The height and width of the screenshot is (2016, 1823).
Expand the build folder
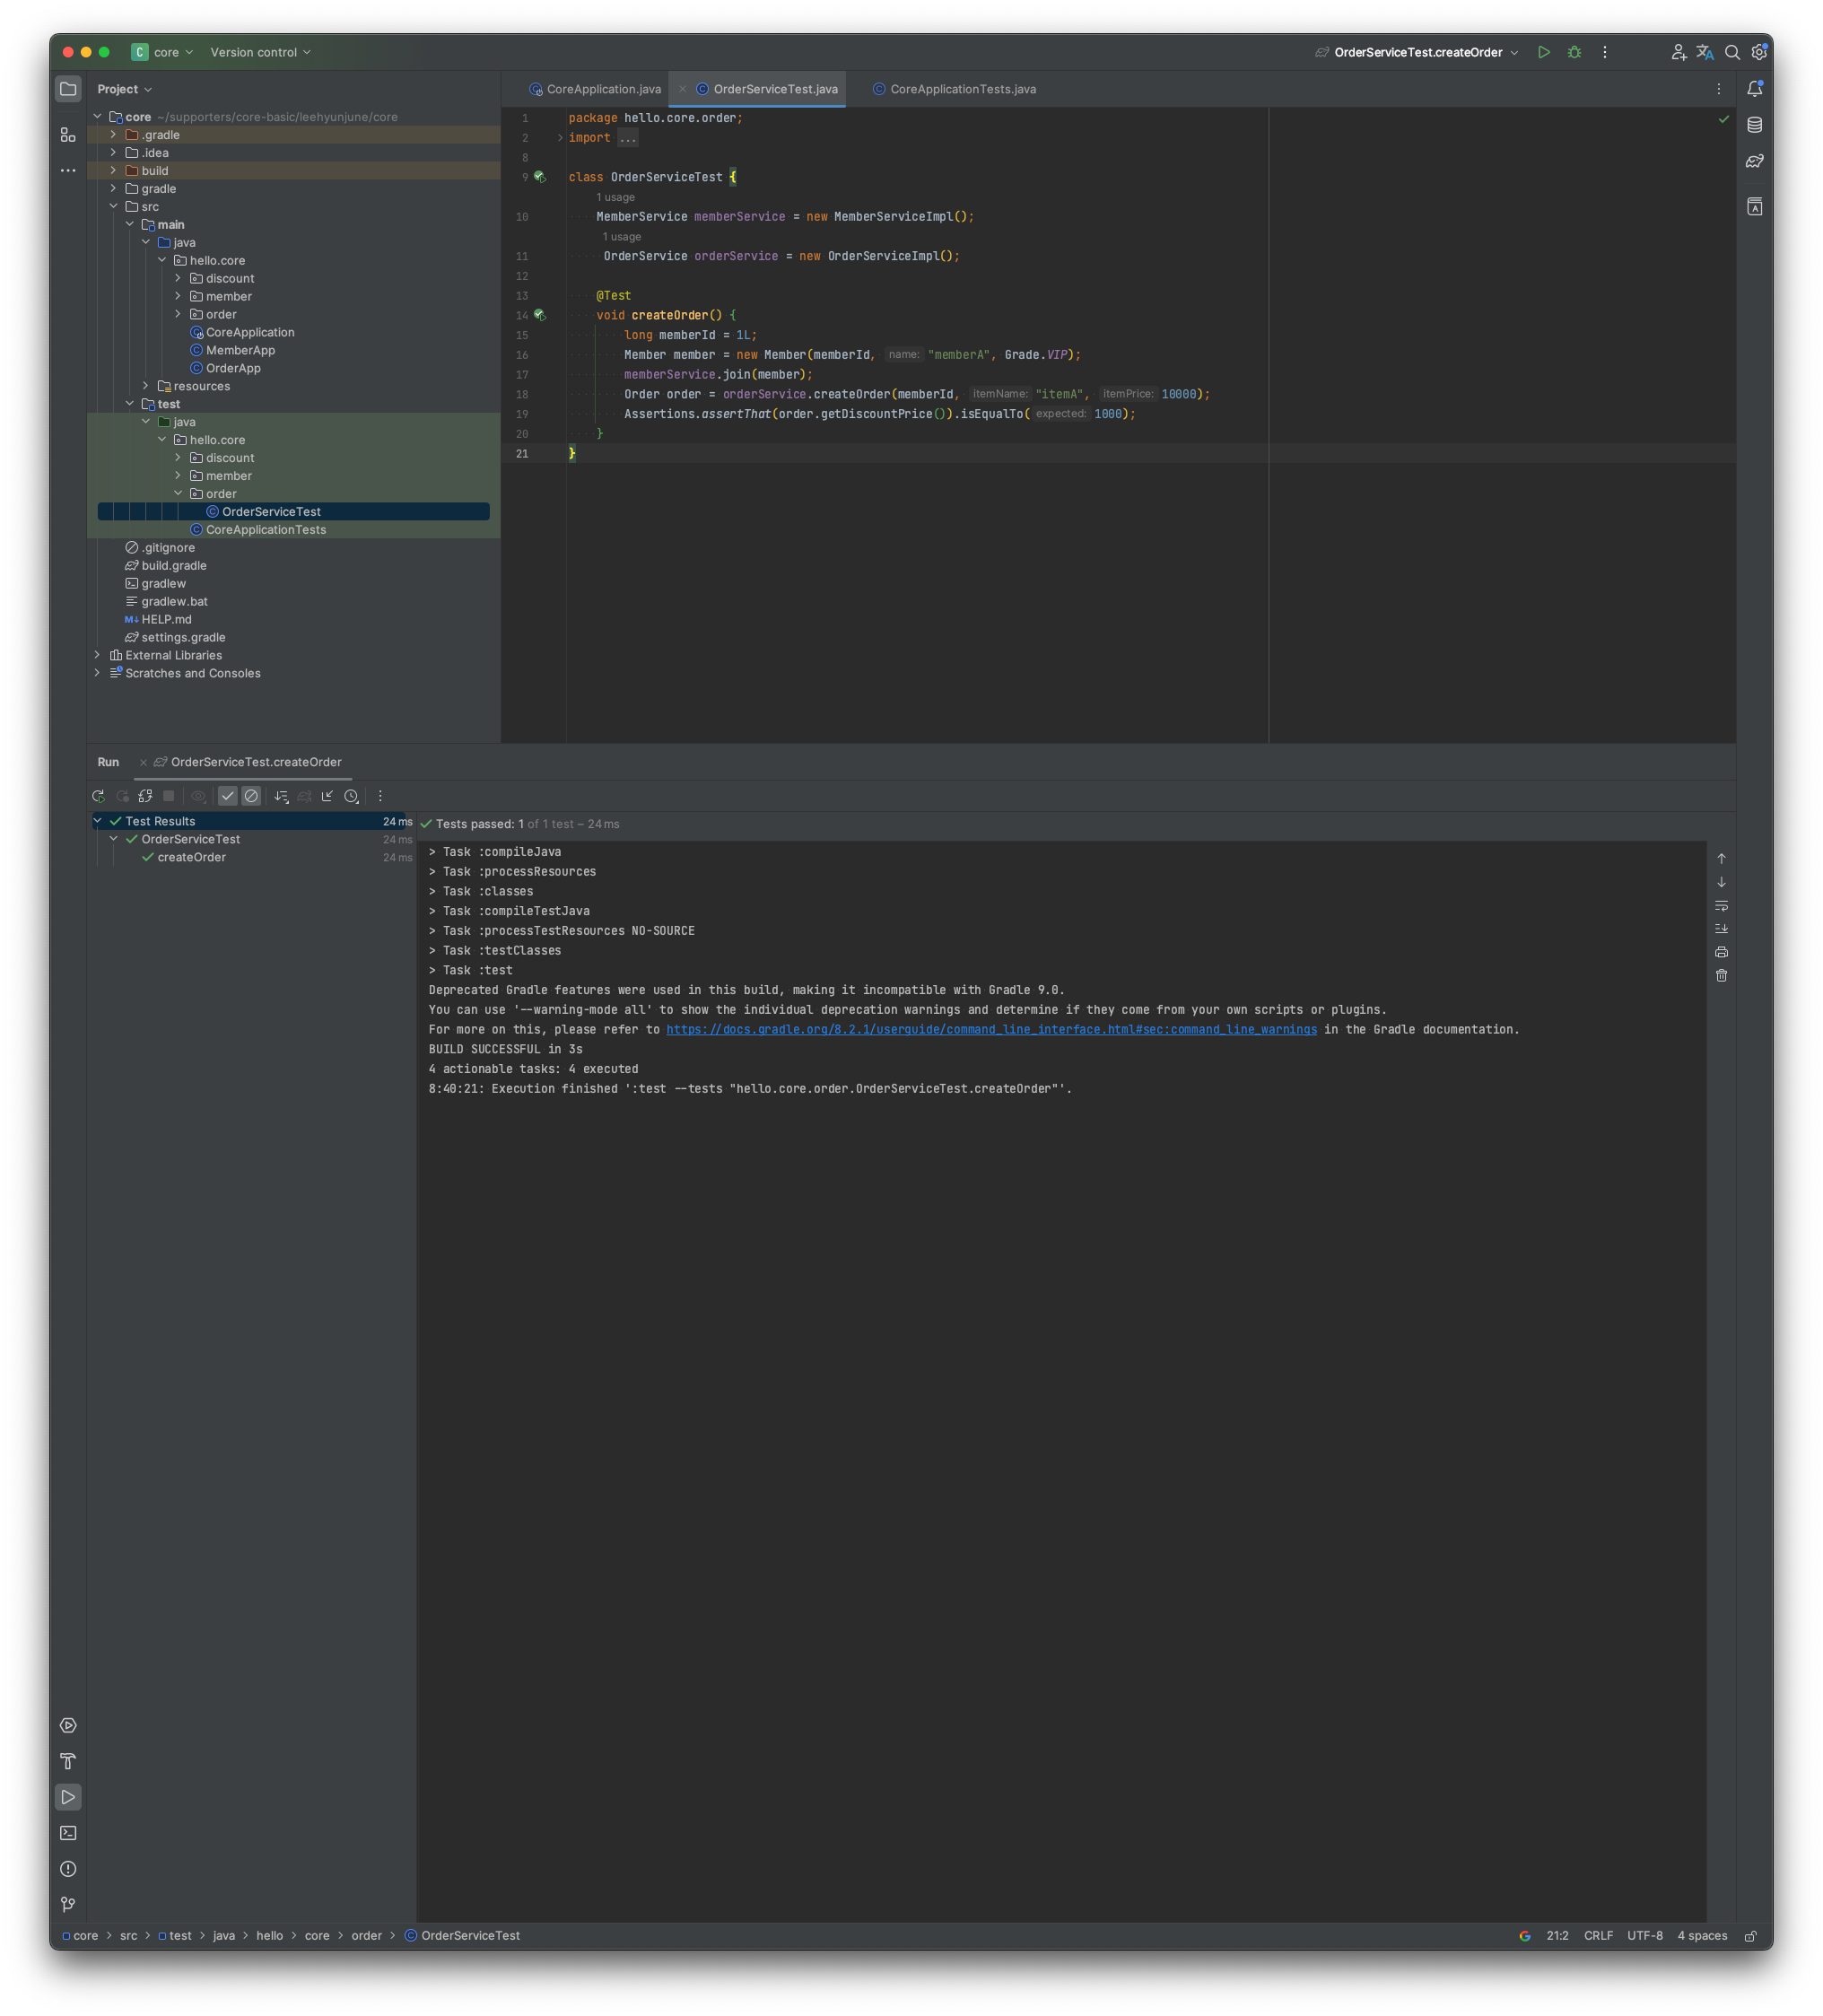pyautogui.click(x=113, y=171)
